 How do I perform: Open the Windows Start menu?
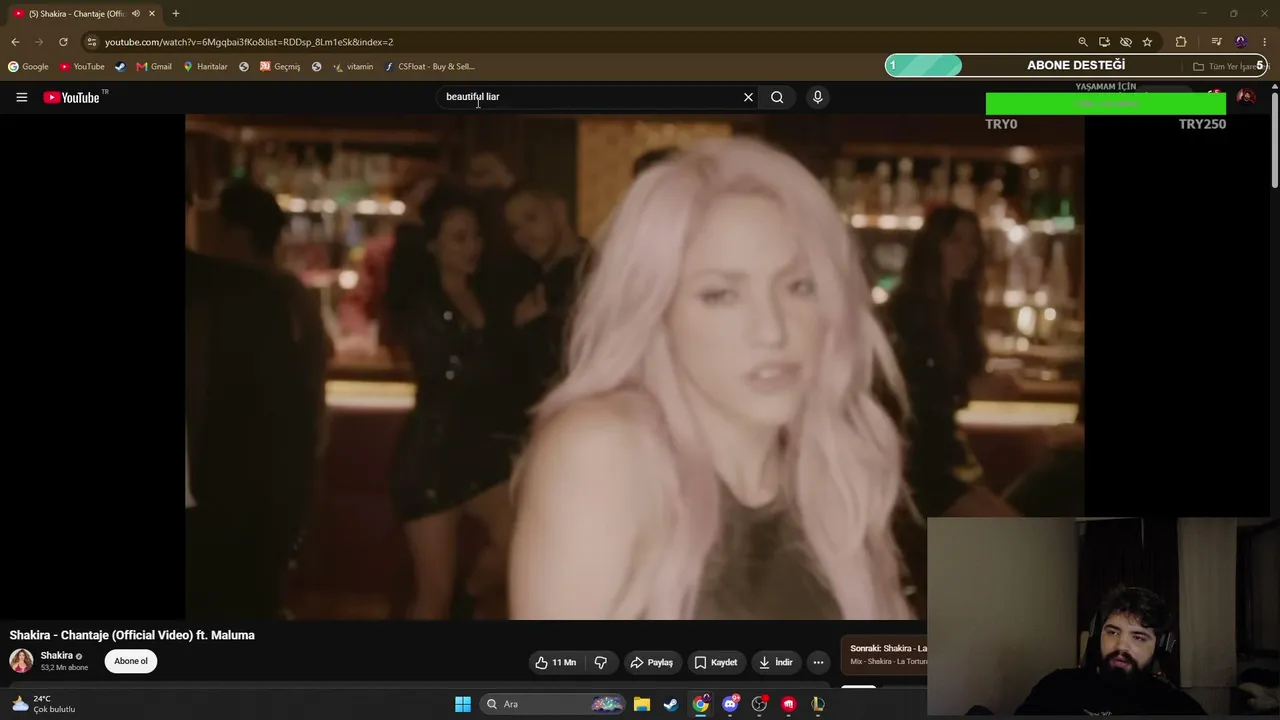[x=463, y=704]
